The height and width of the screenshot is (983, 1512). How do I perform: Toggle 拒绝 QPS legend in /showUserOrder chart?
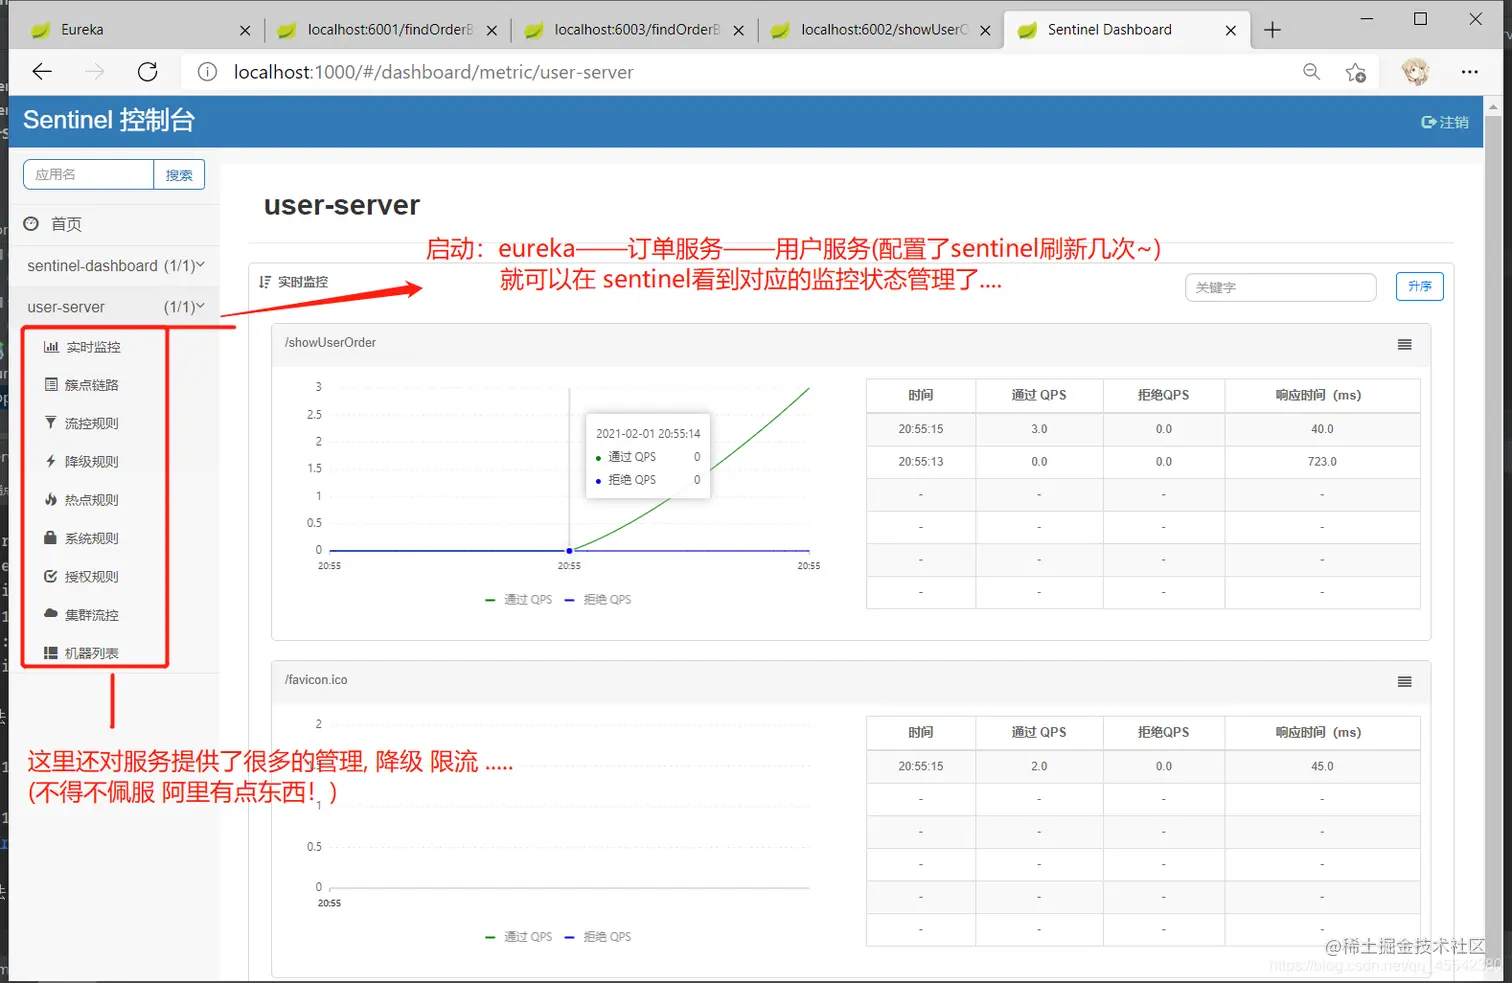point(598,599)
